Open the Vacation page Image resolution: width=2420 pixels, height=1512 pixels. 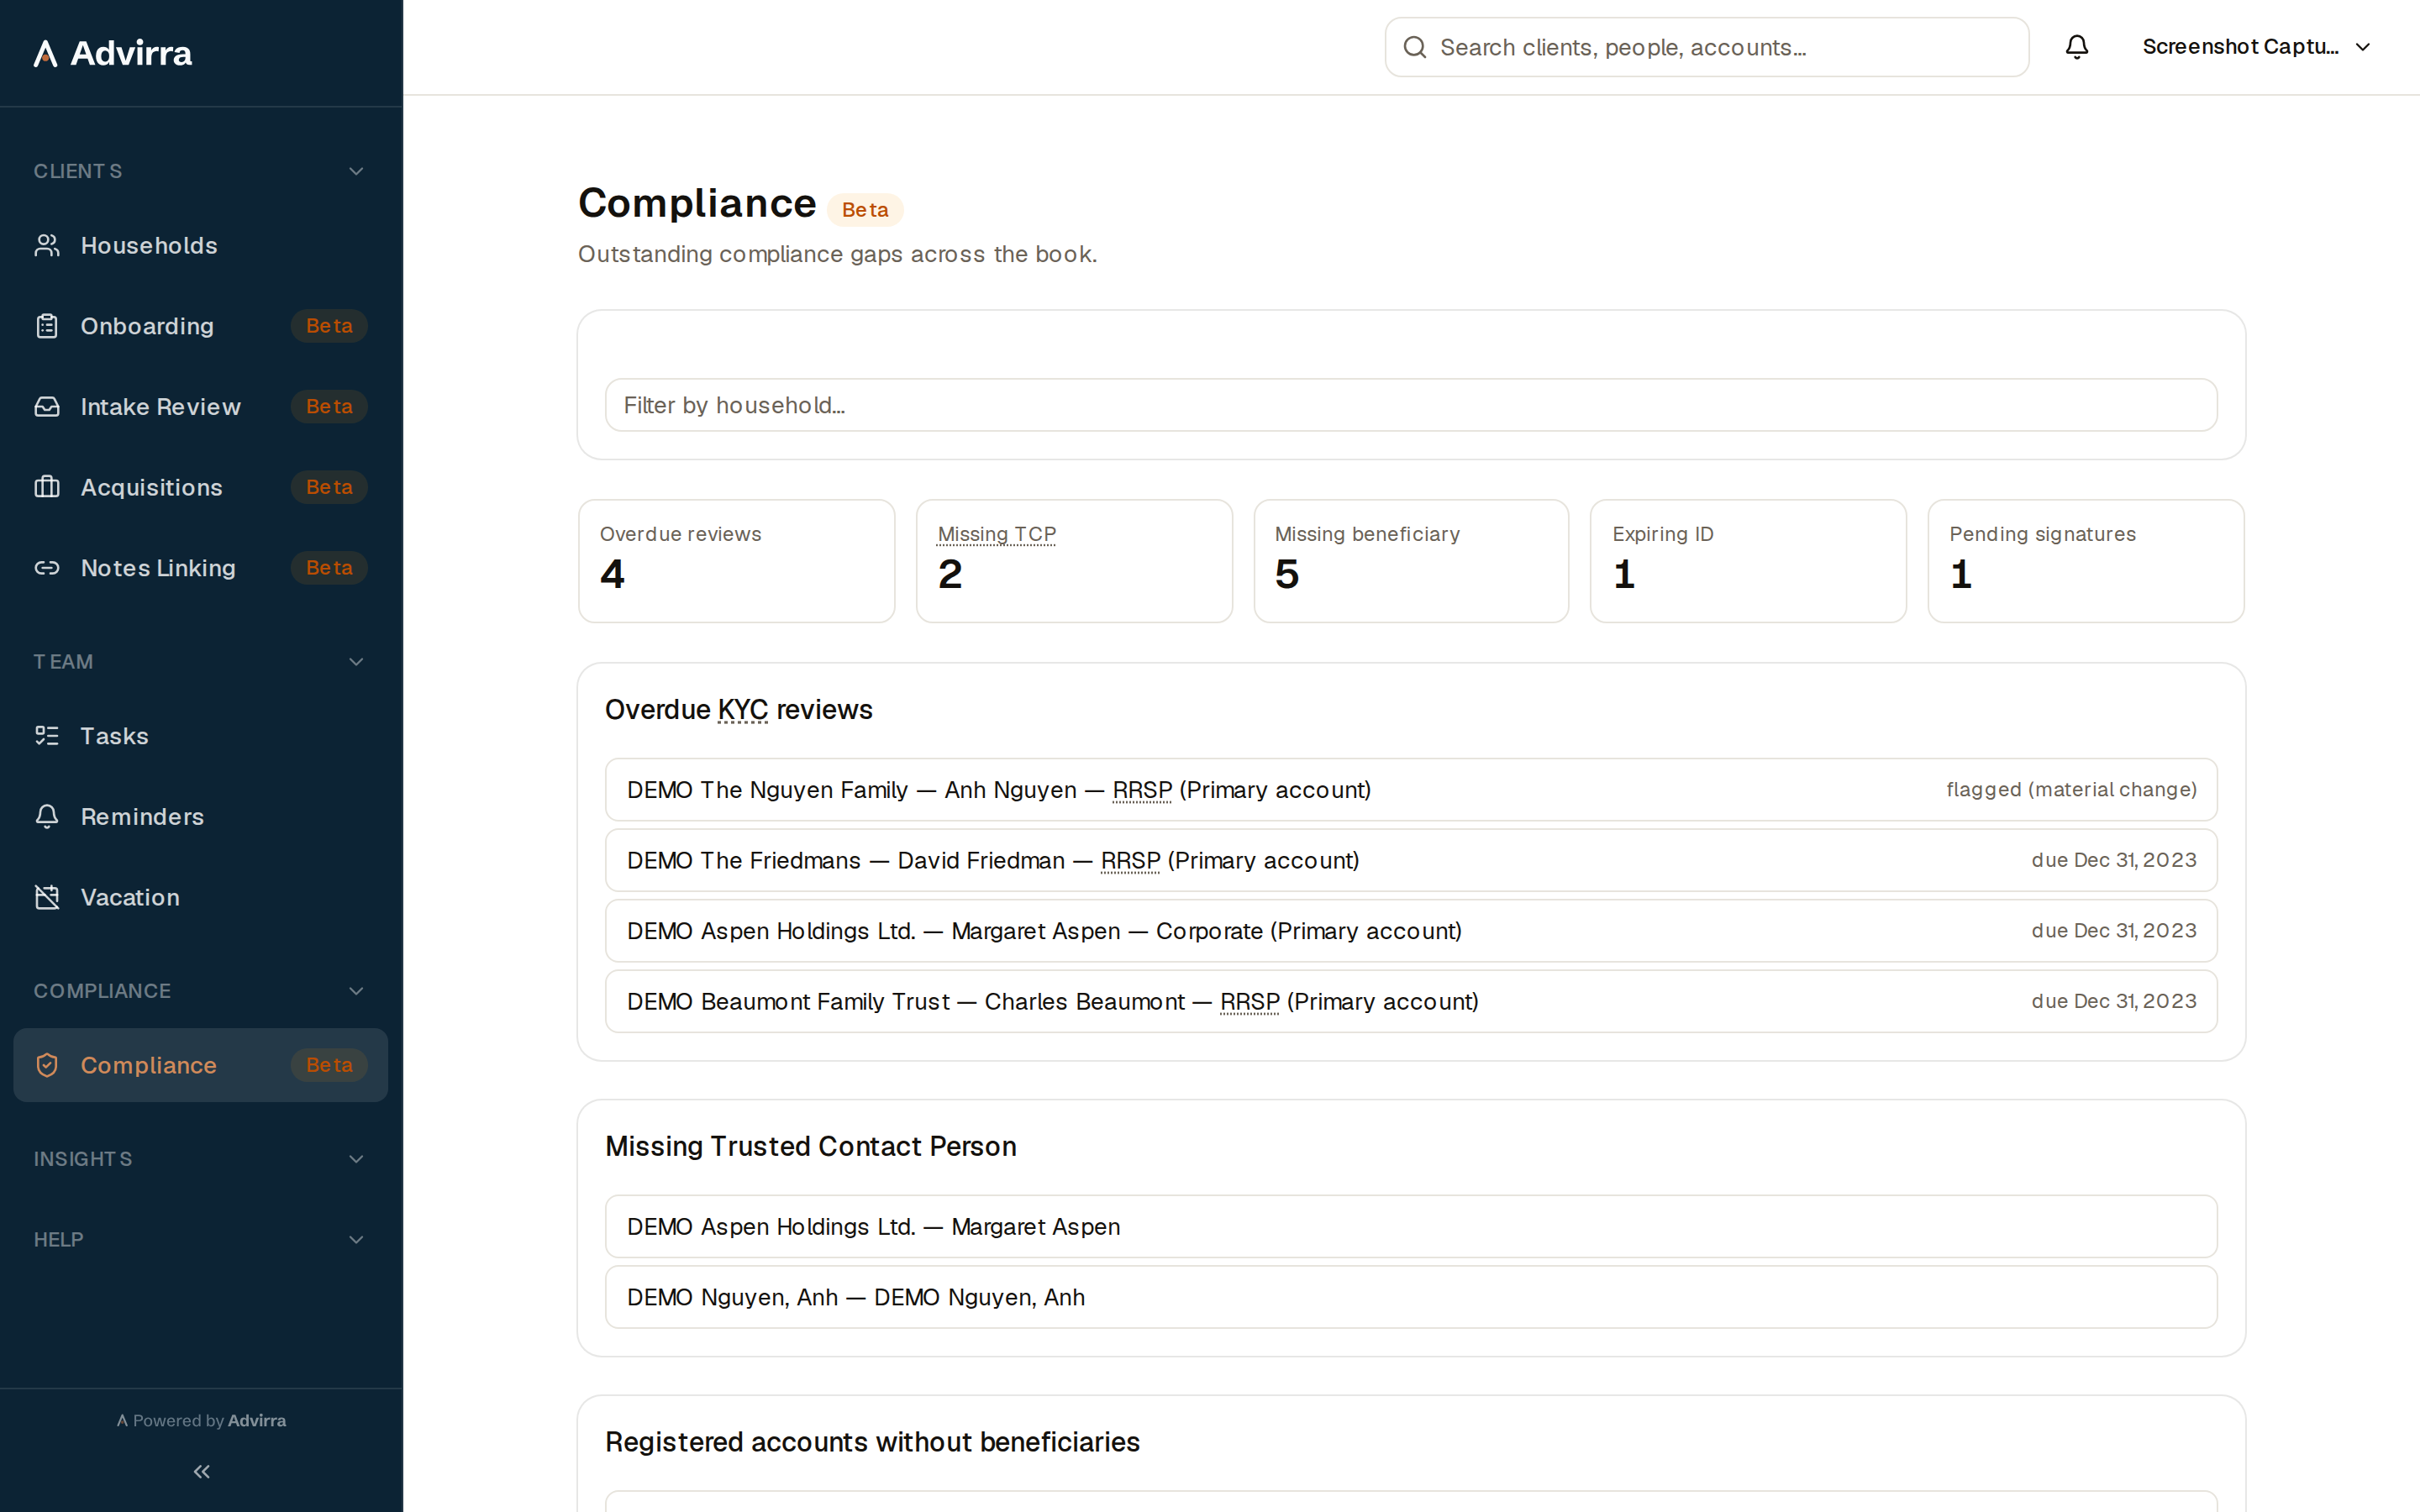pyautogui.click(x=201, y=897)
